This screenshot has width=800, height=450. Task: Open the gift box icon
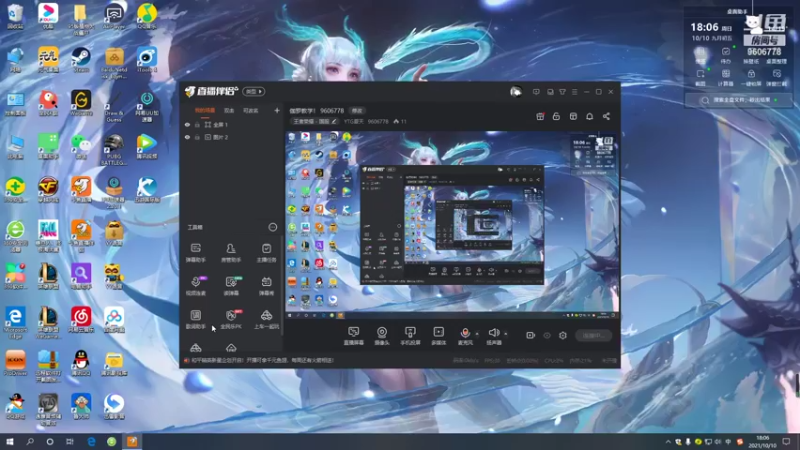[540, 116]
